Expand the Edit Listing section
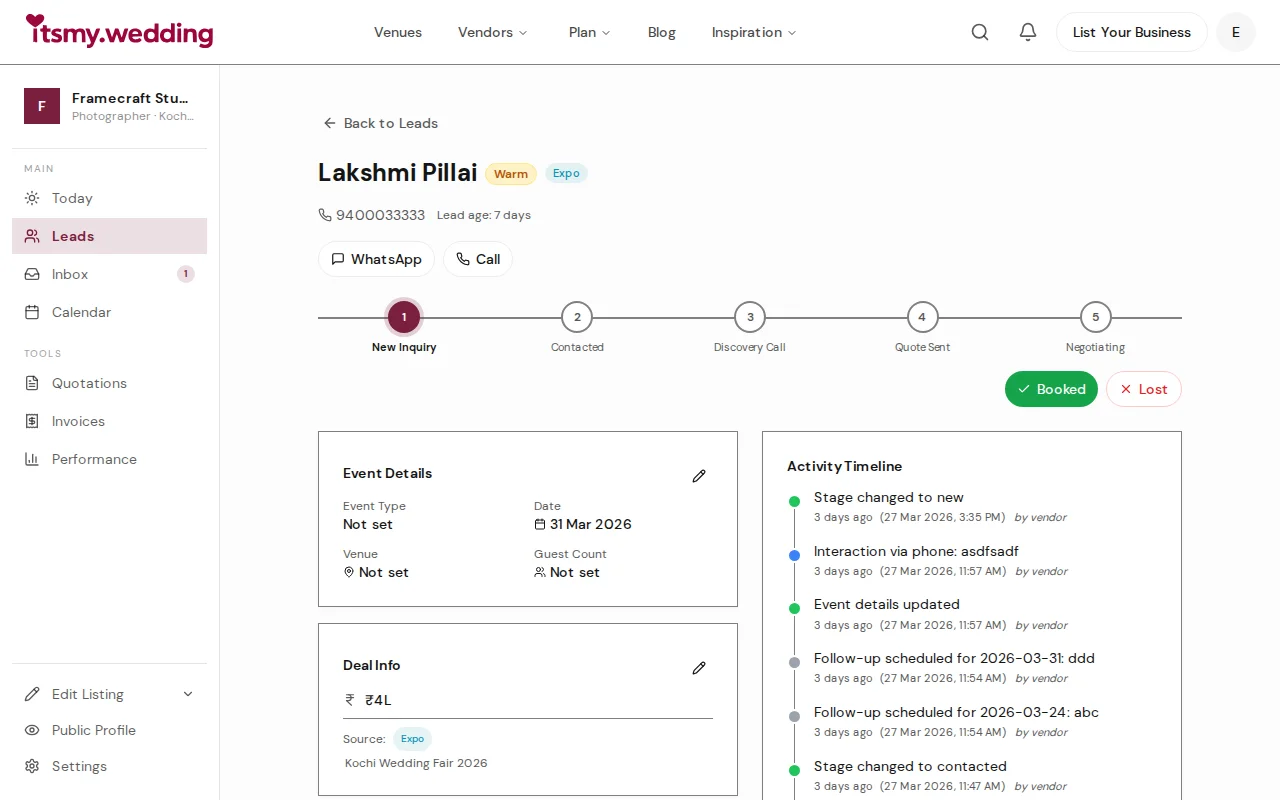Screen dimensions: 1280x800 [87, 693]
